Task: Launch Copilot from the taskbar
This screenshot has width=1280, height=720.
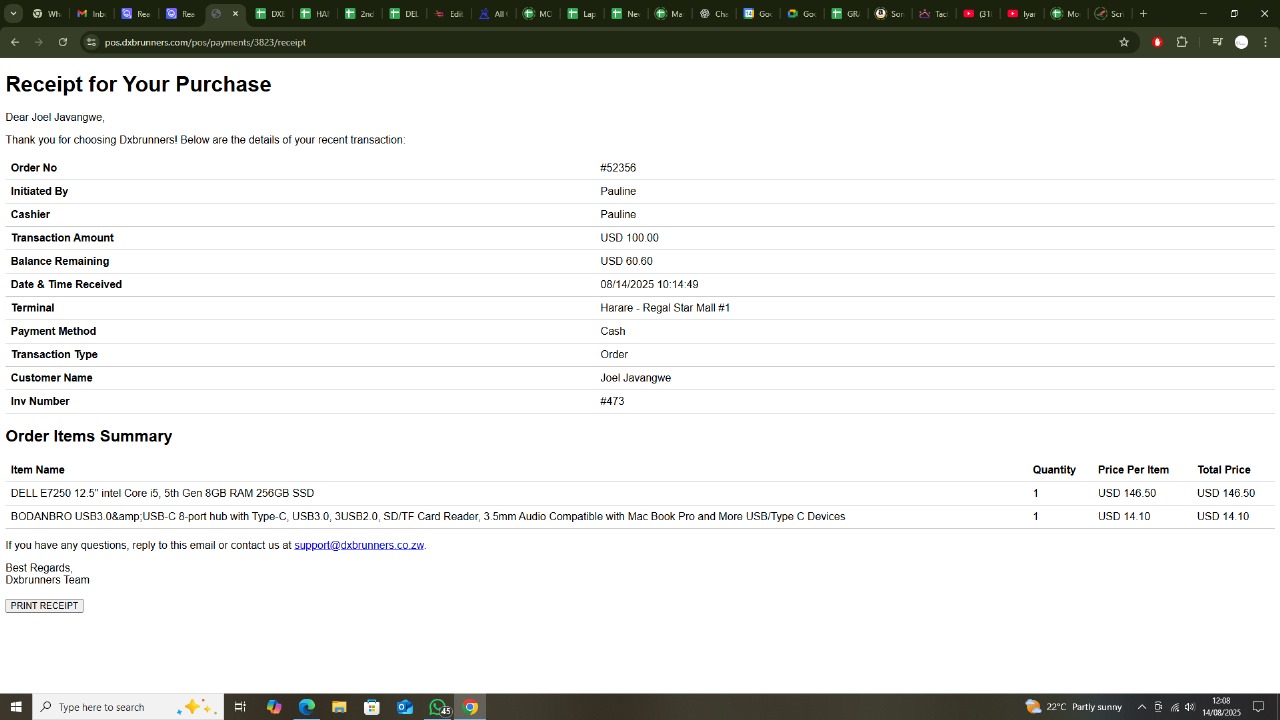Action: (x=274, y=707)
